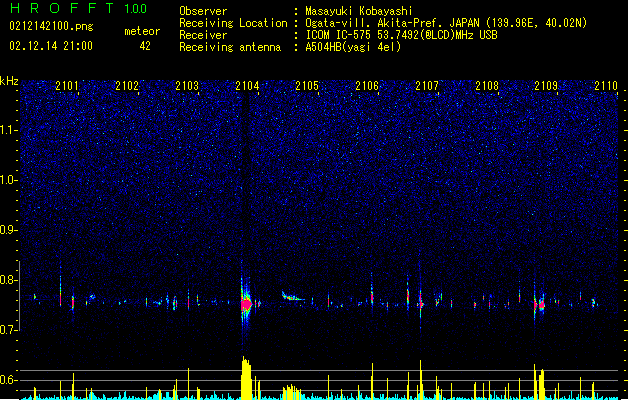Select the meteor count value 42
The width and height of the screenshot is (629, 400).
145,46
